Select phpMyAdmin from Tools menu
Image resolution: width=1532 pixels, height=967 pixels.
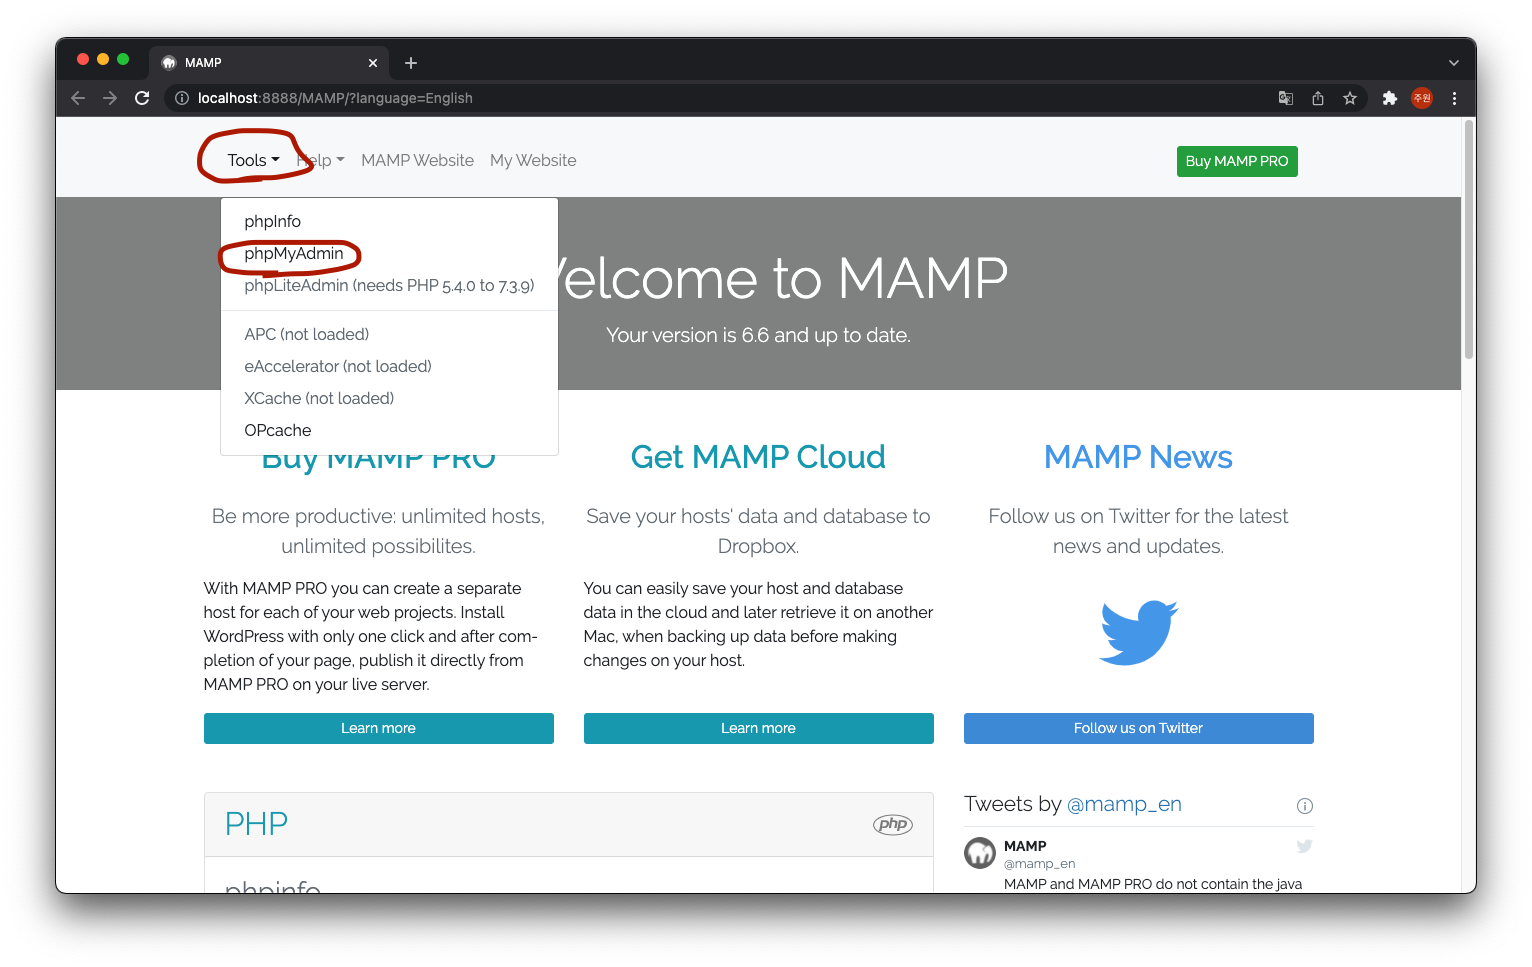pos(389,253)
